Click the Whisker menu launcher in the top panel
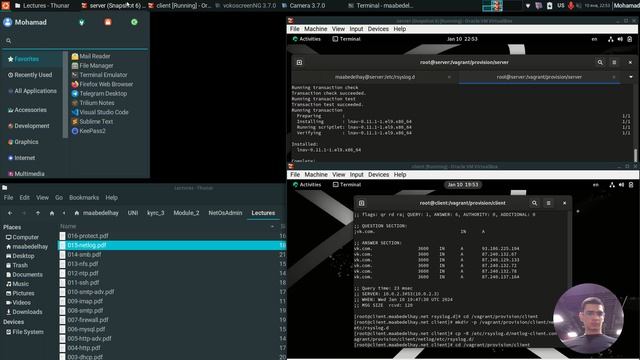This screenshot has width=640, height=360. (x=6, y=5)
